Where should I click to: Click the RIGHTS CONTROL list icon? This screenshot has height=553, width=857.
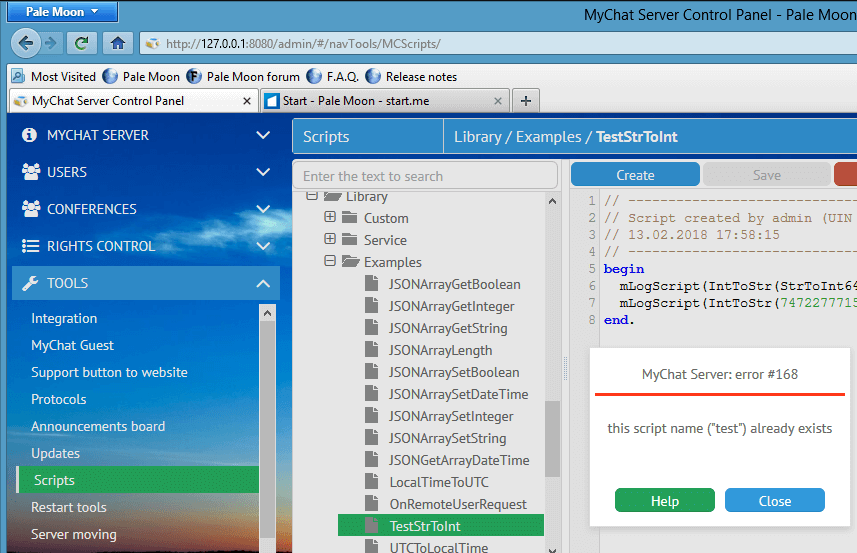[x=30, y=246]
